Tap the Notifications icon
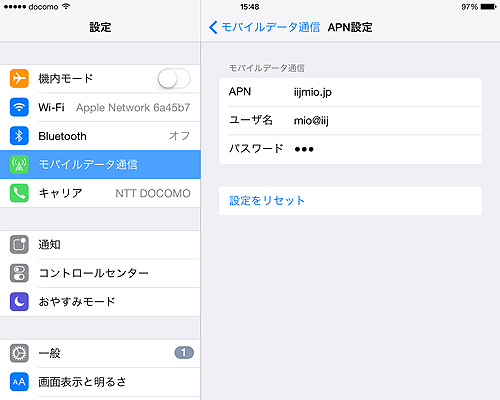This screenshot has height=400, width=500. point(19,244)
